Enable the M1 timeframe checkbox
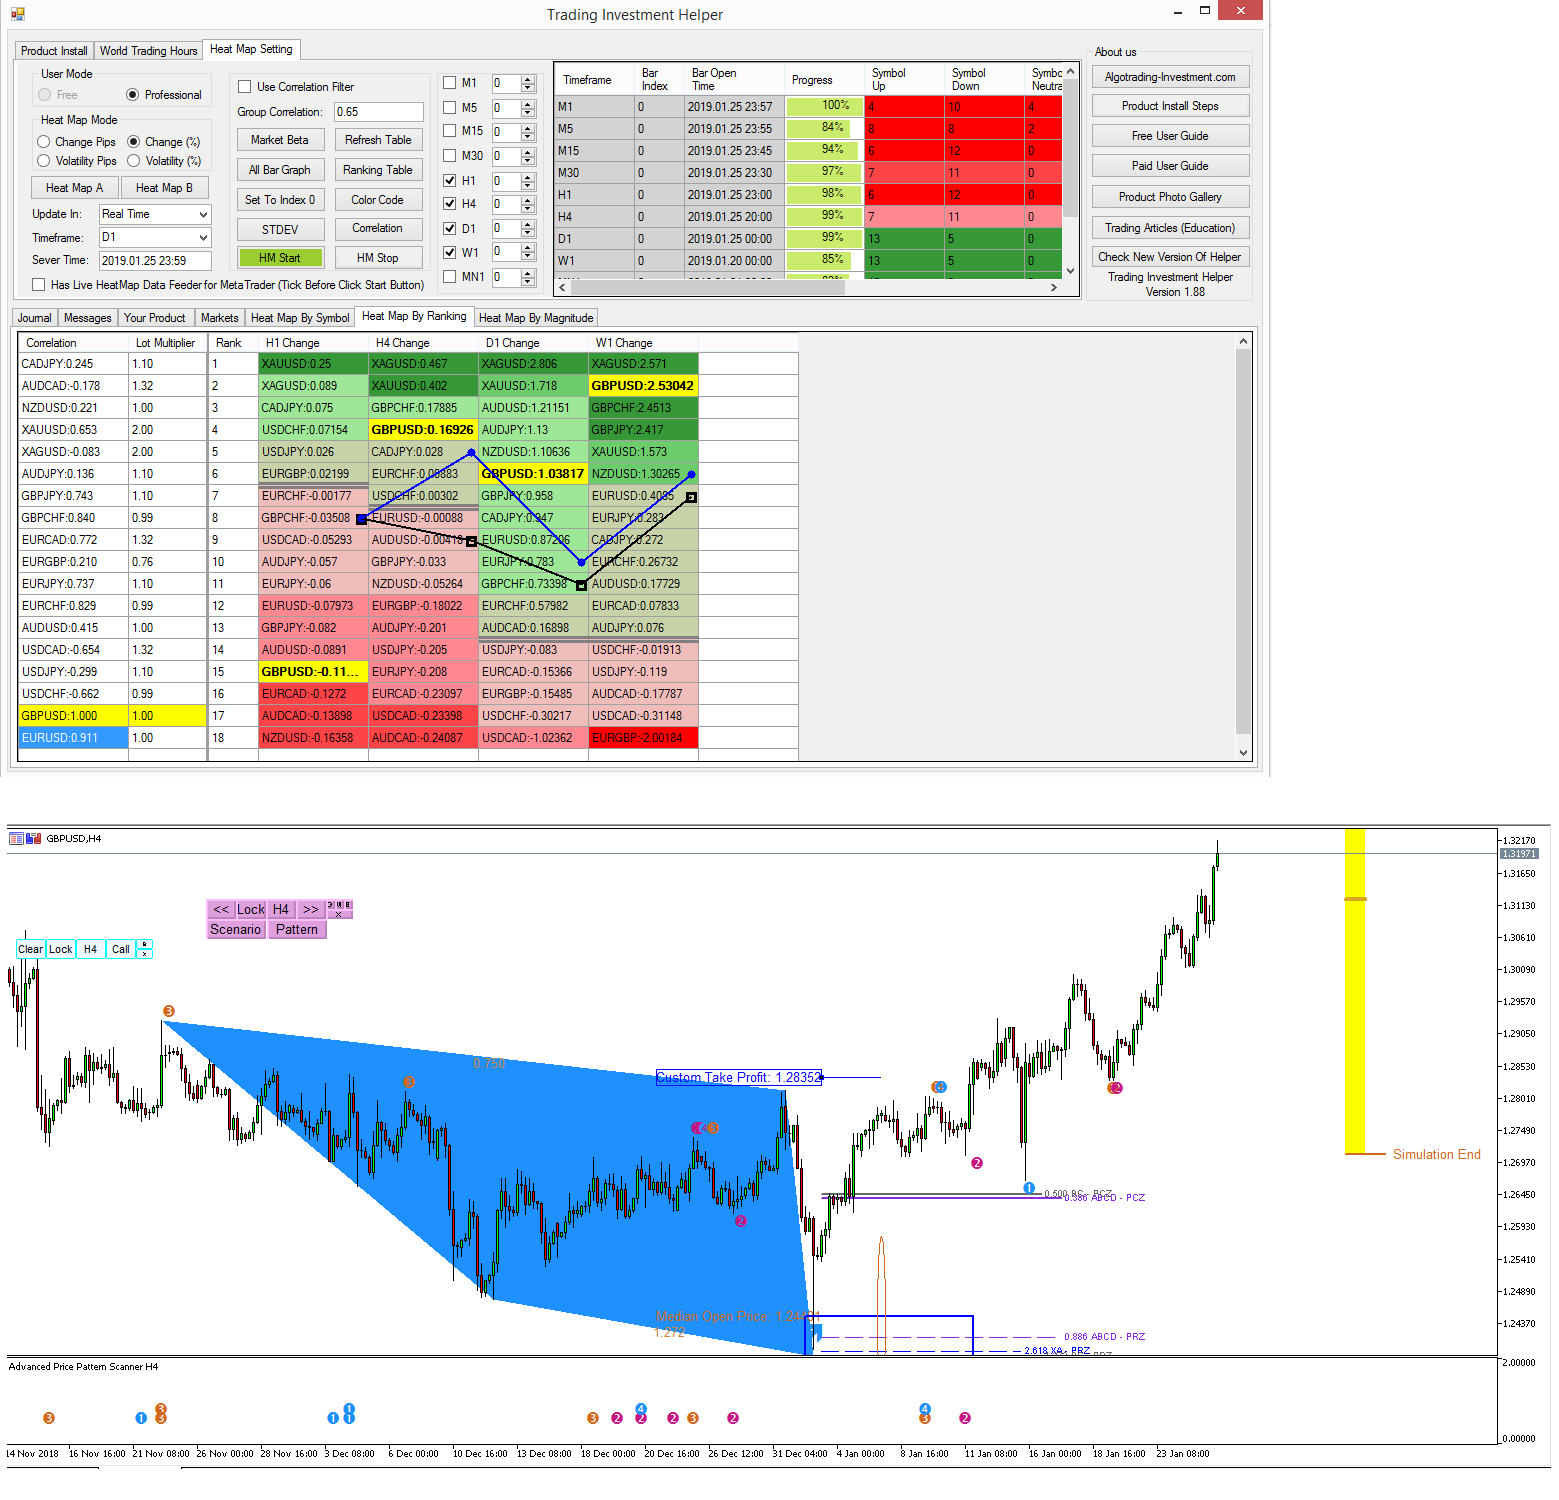Viewport: 1559px width, 1500px height. (449, 83)
